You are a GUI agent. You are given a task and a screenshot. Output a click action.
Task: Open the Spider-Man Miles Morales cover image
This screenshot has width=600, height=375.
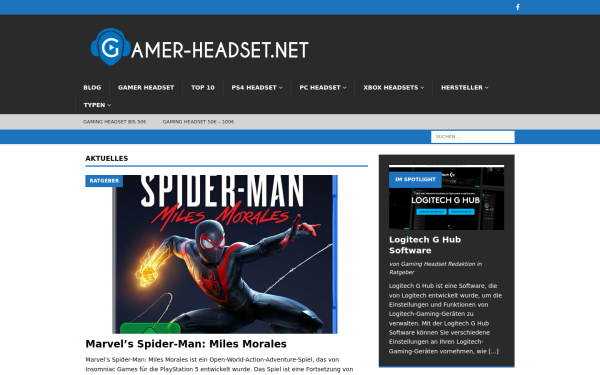pos(225,254)
